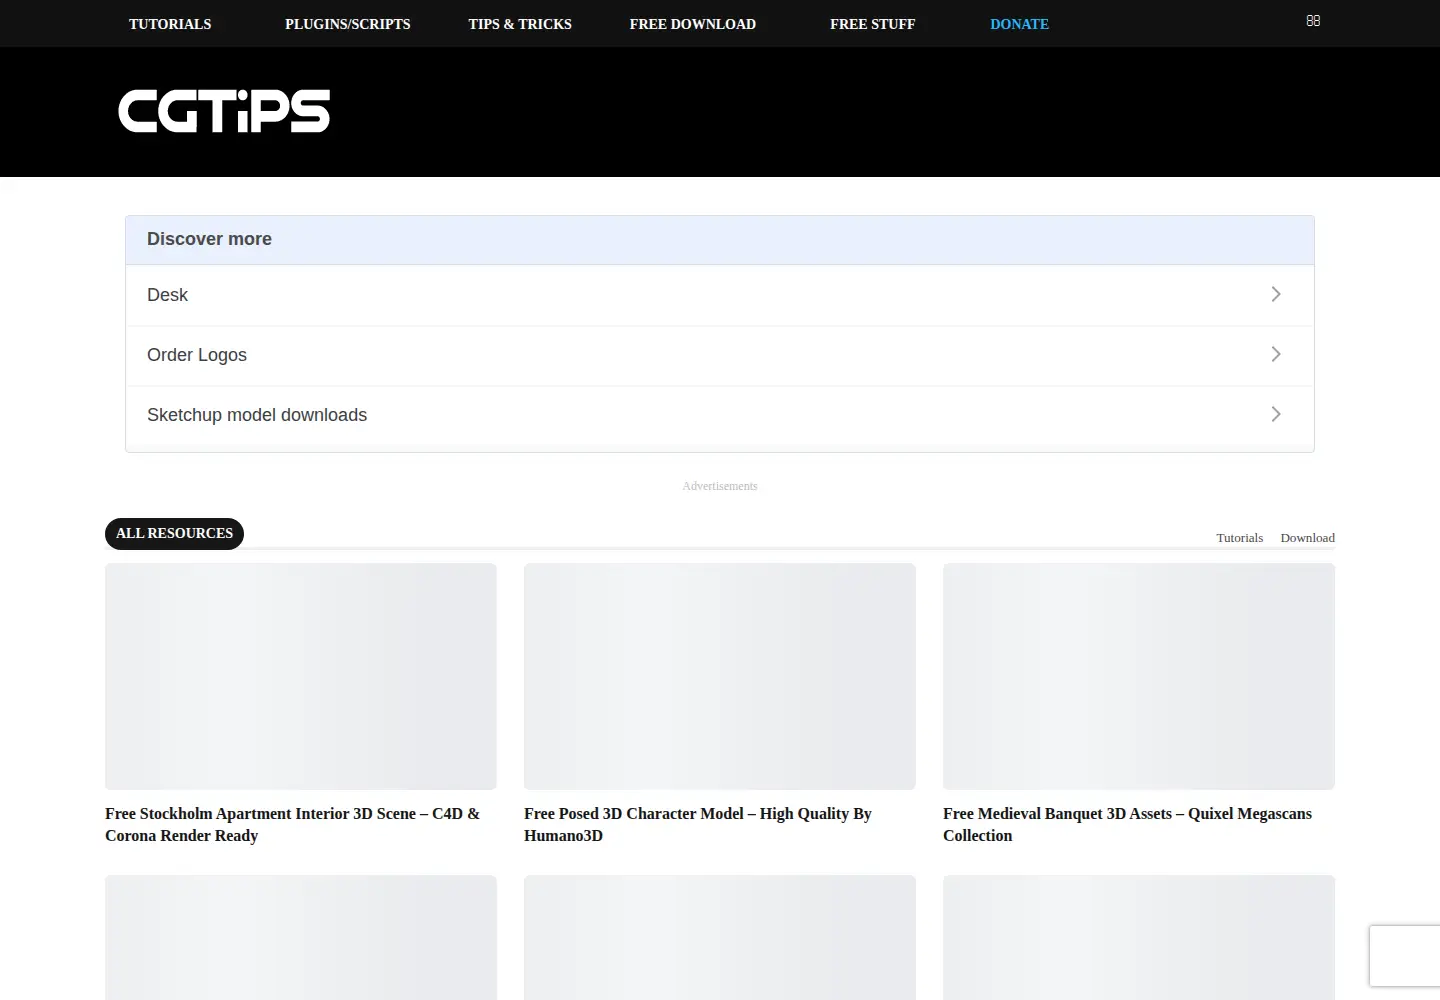Filter resources by Tutorials
The height and width of the screenshot is (1000, 1440).
tap(1240, 538)
